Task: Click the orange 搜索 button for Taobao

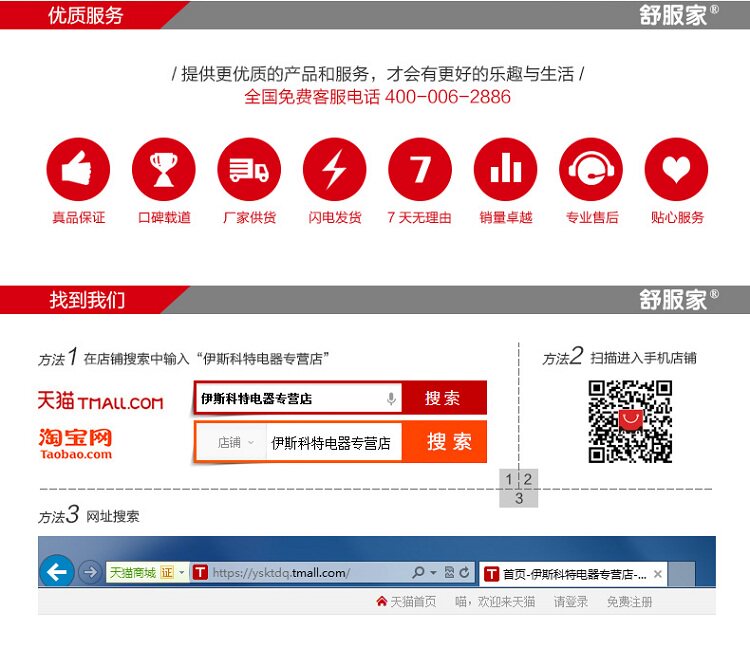Action: tap(444, 442)
